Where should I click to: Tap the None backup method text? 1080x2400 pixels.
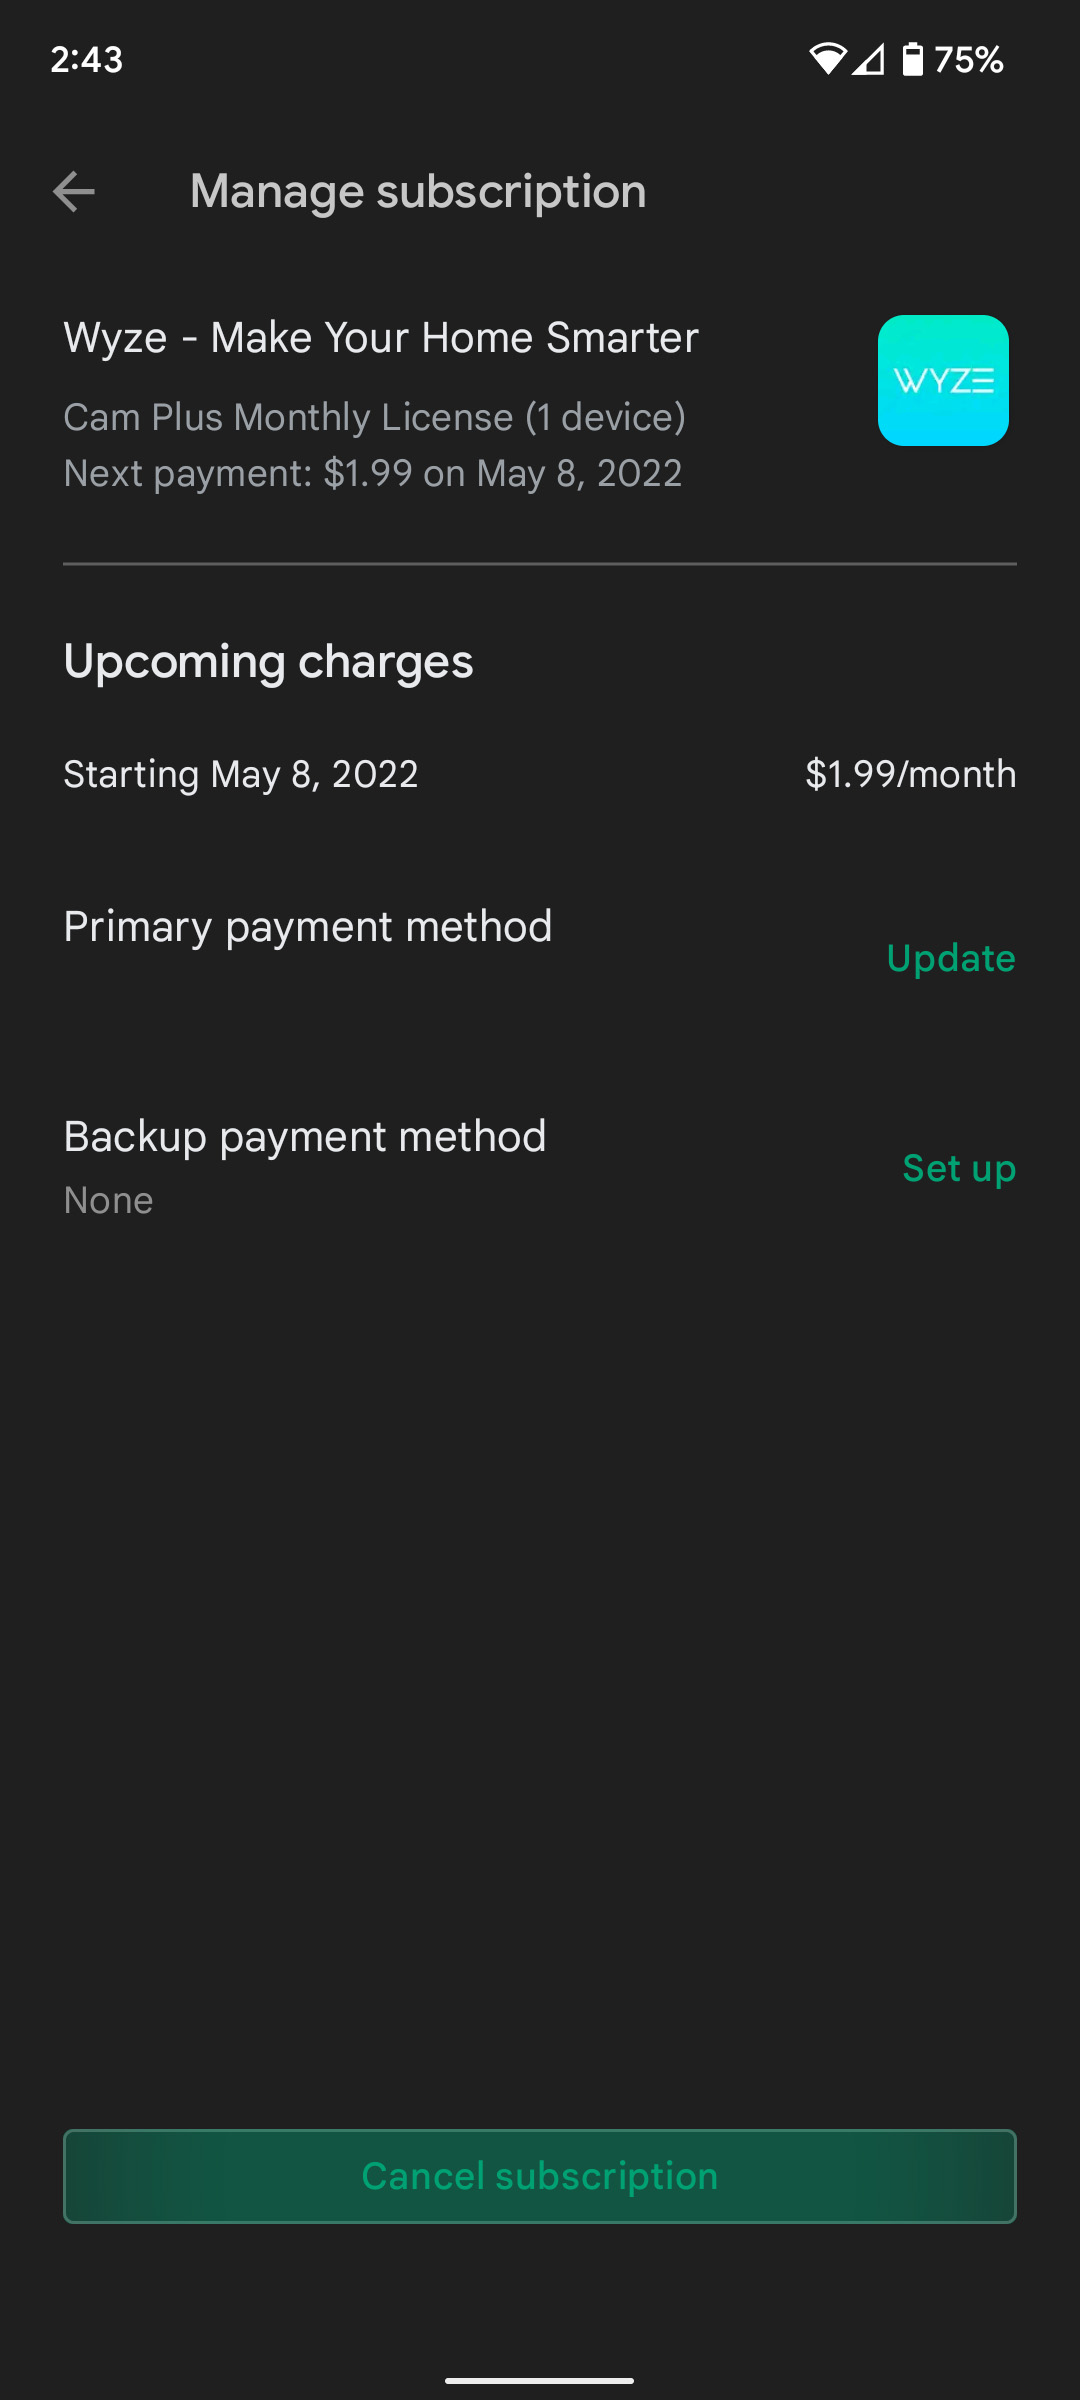click(x=108, y=1200)
